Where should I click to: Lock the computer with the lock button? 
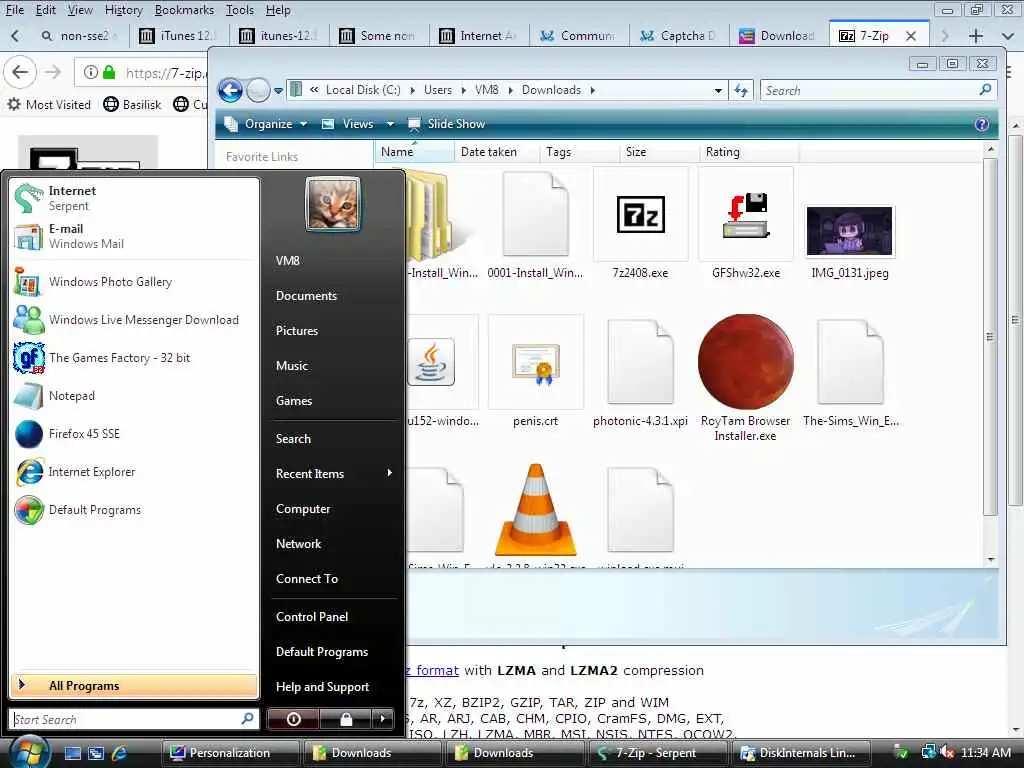tap(345, 719)
